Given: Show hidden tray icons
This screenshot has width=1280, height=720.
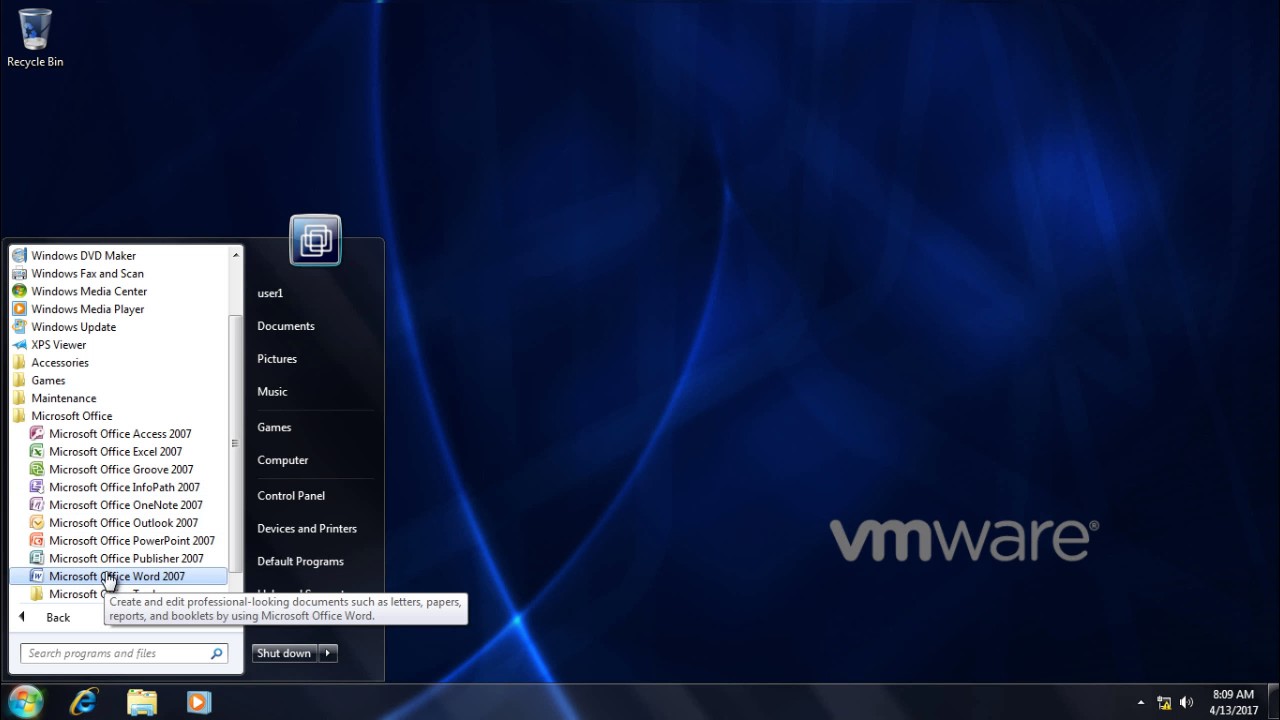Looking at the screenshot, I should tap(1141, 703).
